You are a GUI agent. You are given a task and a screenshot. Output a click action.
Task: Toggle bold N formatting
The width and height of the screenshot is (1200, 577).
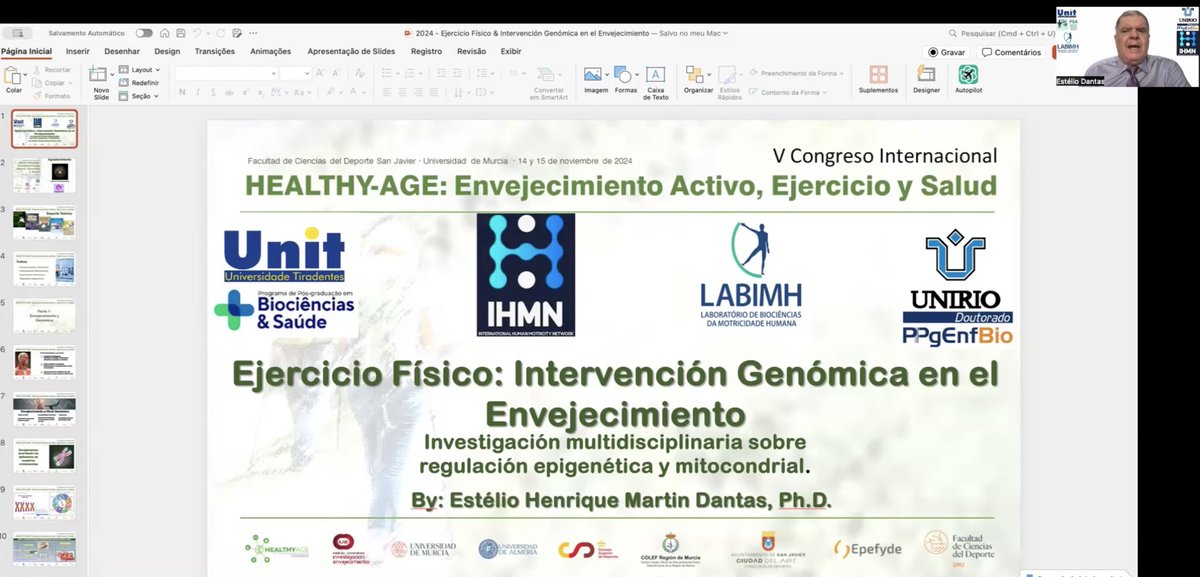pos(183,92)
